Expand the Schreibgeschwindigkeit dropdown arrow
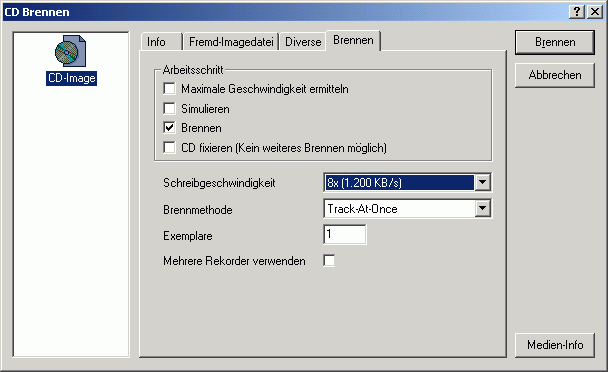 tap(482, 182)
